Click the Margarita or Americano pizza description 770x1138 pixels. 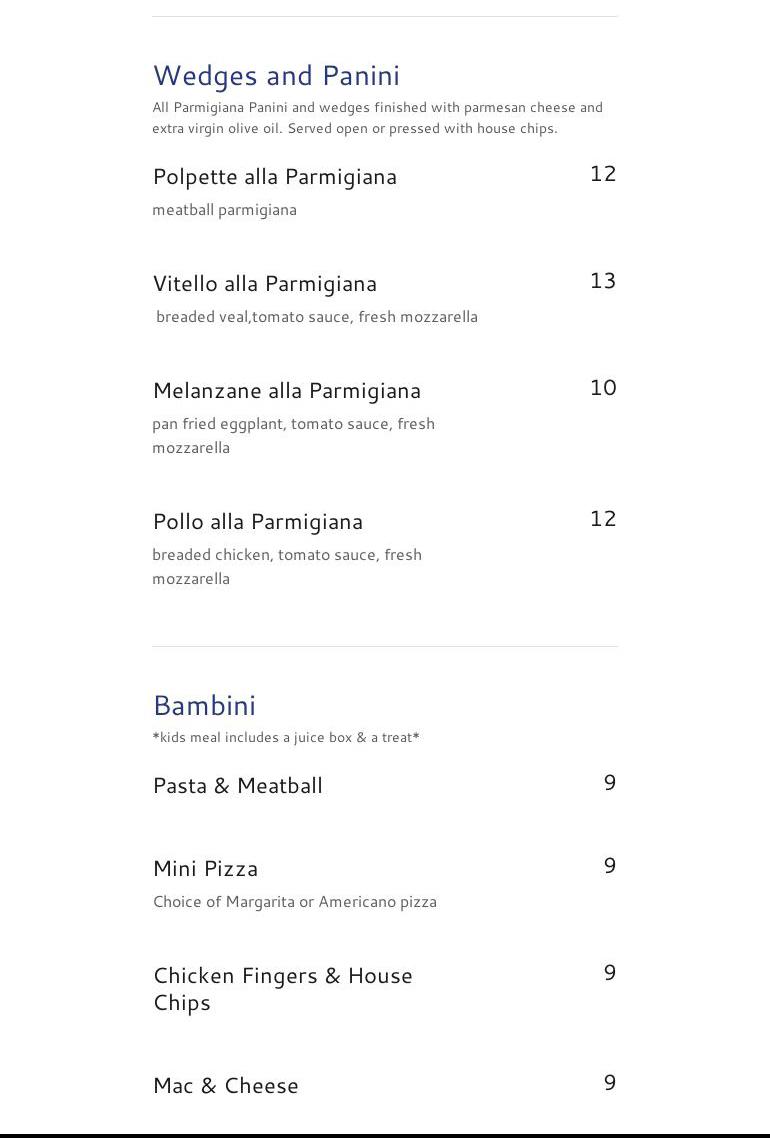(295, 902)
